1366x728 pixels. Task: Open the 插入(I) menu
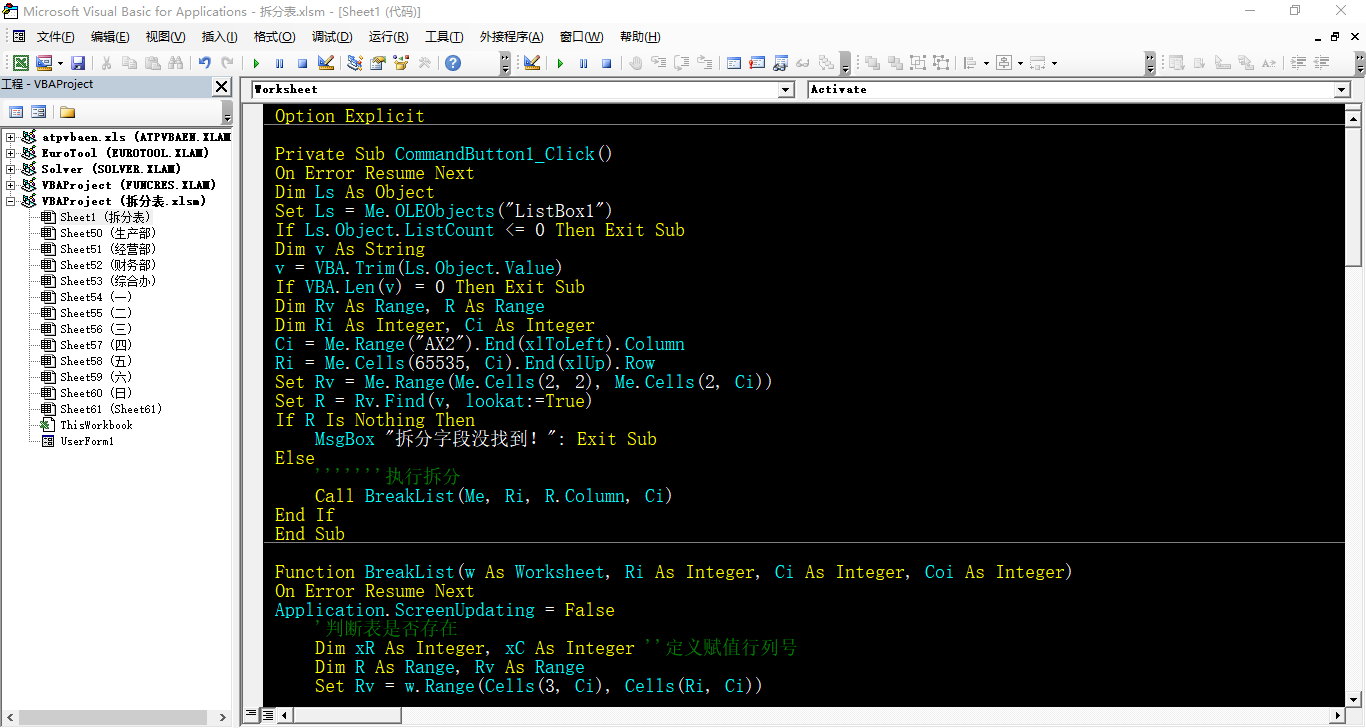pyautogui.click(x=220, y=37)
